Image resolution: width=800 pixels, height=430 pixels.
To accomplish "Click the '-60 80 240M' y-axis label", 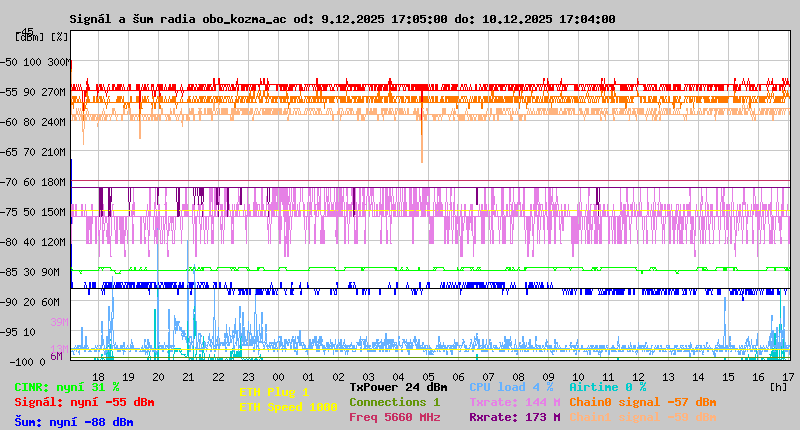I will pos(33,122).
